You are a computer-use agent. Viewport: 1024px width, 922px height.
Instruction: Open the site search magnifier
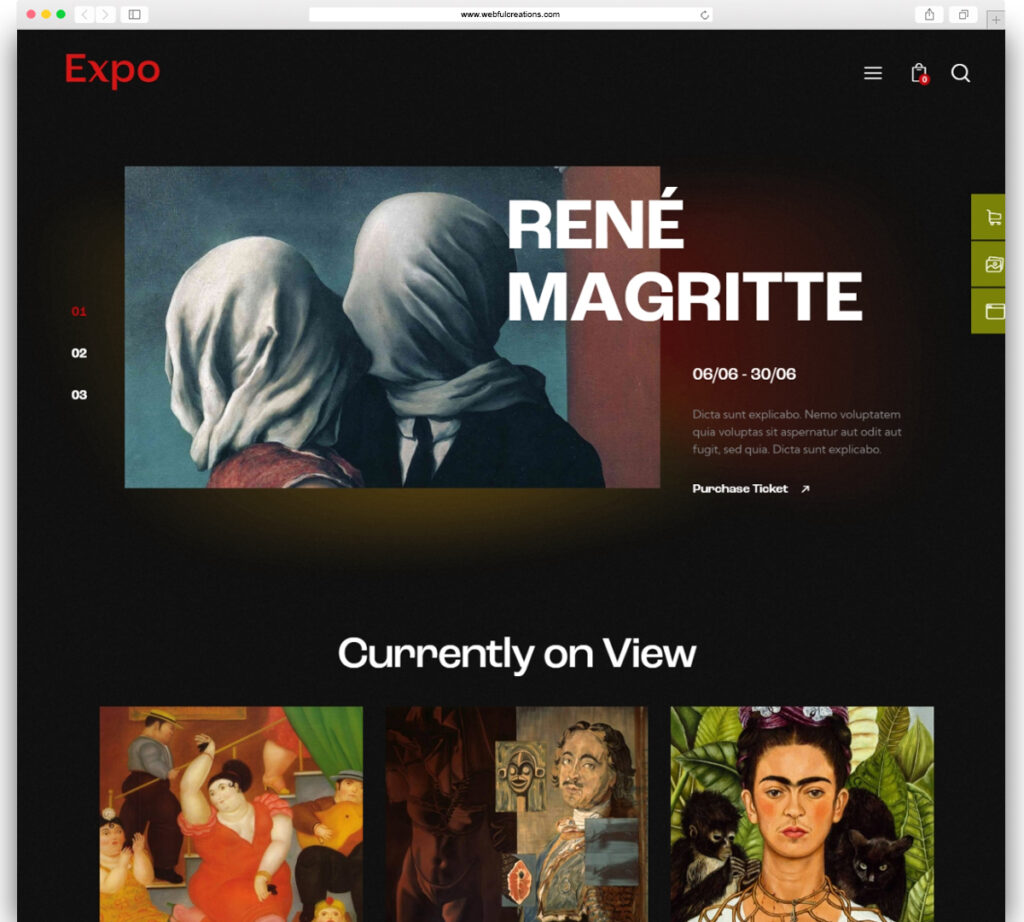pos(961,73)
